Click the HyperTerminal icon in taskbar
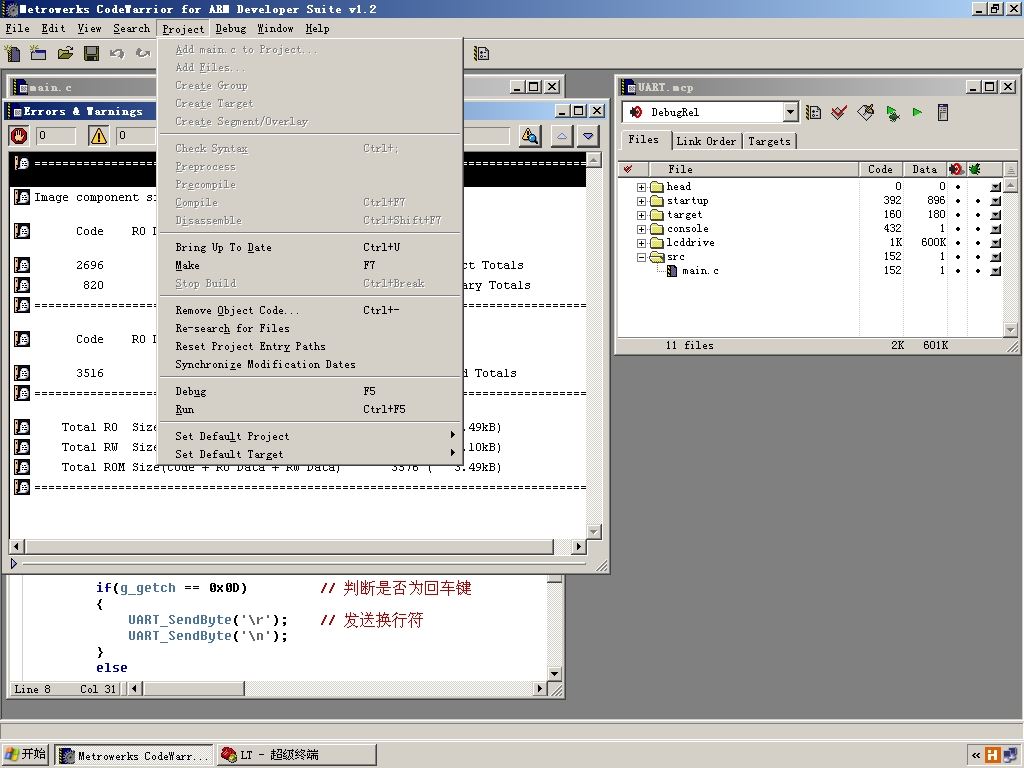The image size is (1024, 768). pos(229,755)
